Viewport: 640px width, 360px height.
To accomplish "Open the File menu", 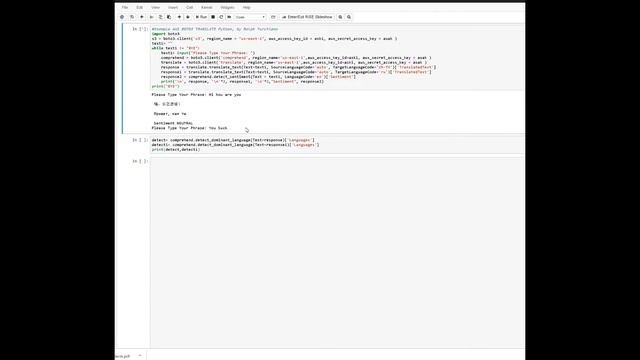I will [x=125, y=7].
